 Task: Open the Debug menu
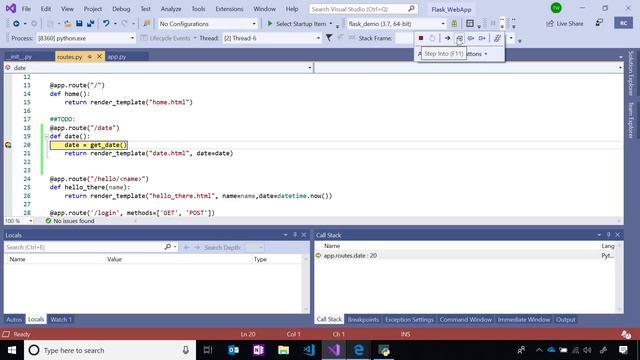pos(121,9)
